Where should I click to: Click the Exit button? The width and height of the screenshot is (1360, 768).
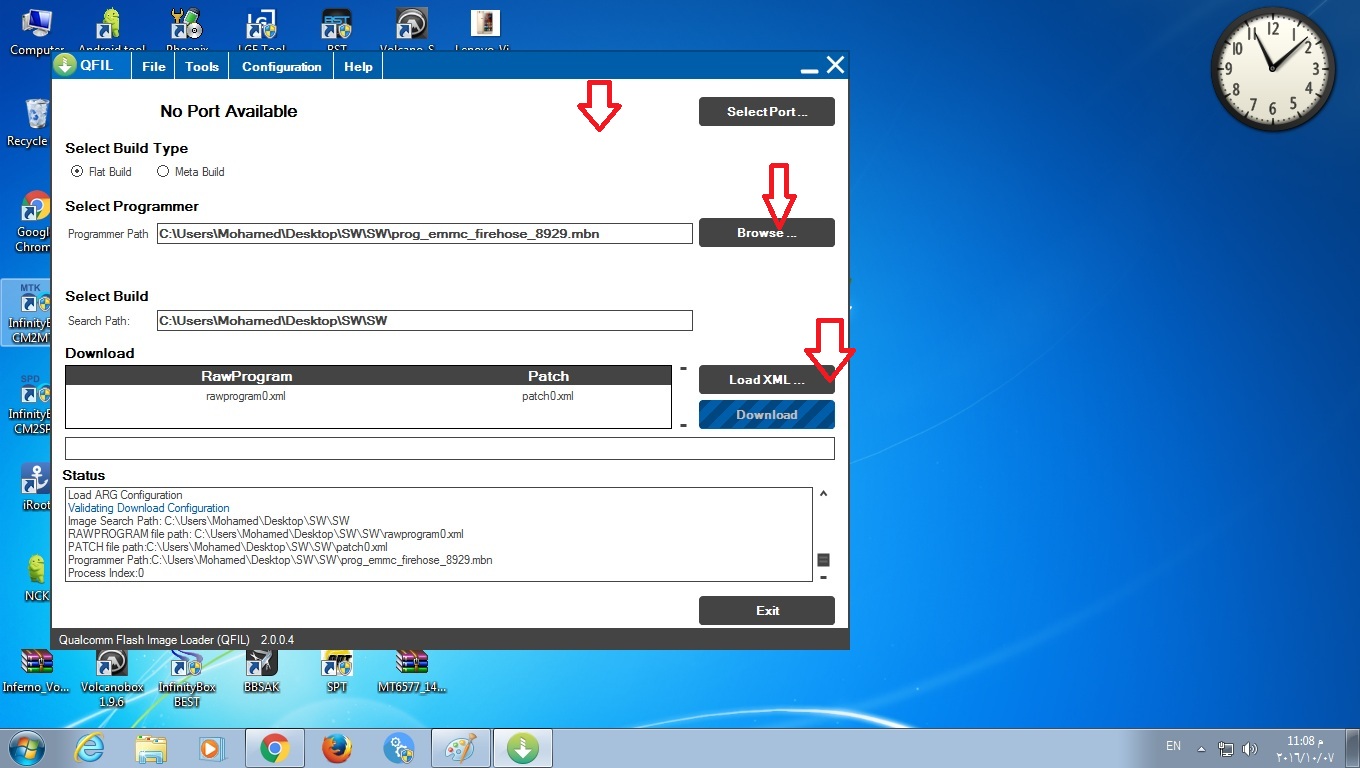pyautogui.click(x=767, y=611)
